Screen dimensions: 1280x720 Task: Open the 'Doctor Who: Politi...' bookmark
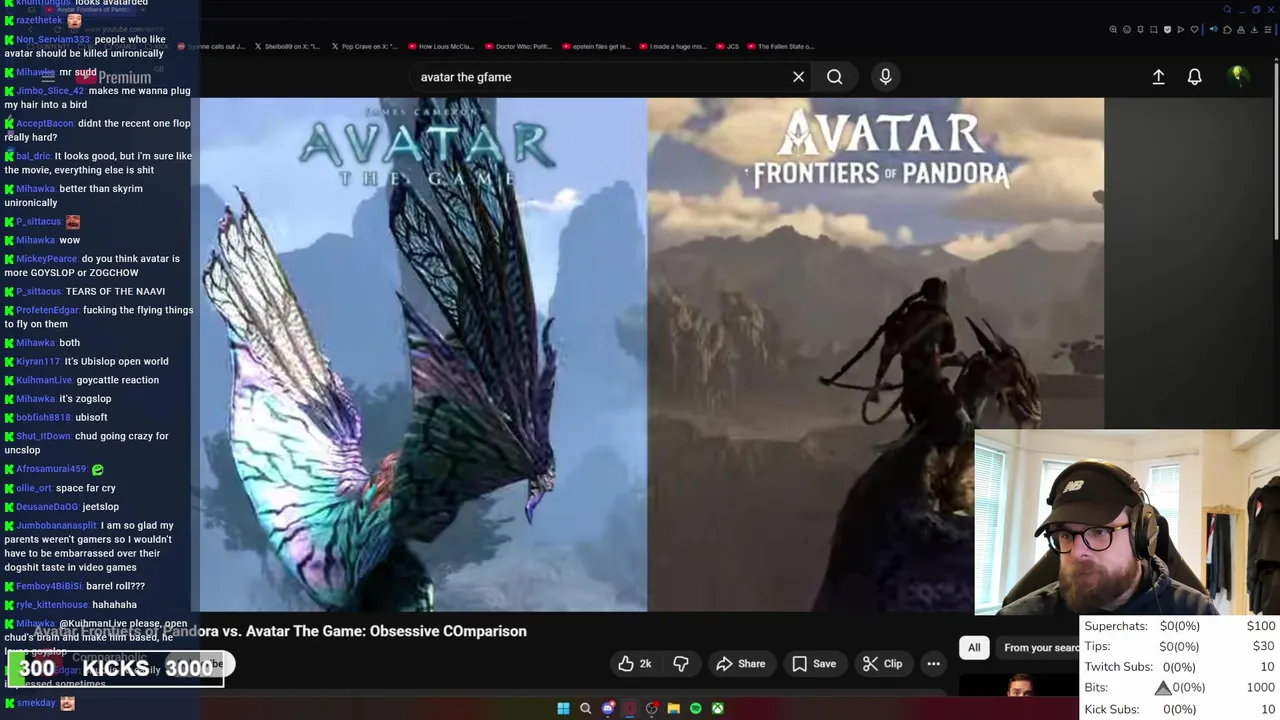click(516, 46)
